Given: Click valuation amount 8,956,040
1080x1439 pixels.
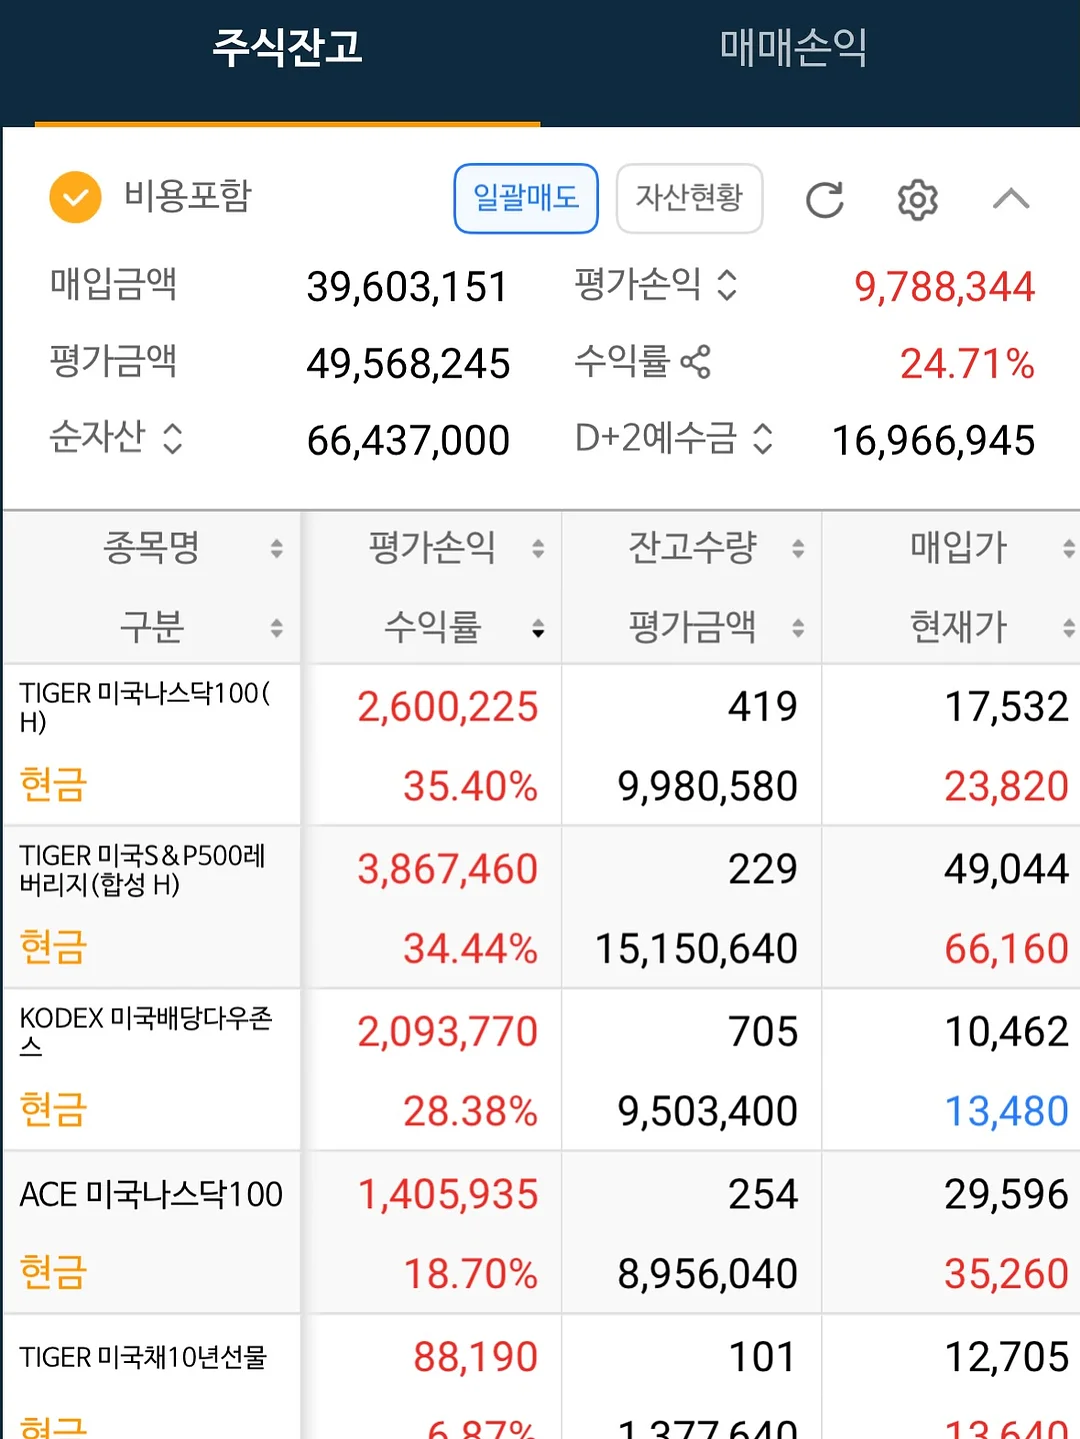Looking at the screenshot, I should 708,1274.
